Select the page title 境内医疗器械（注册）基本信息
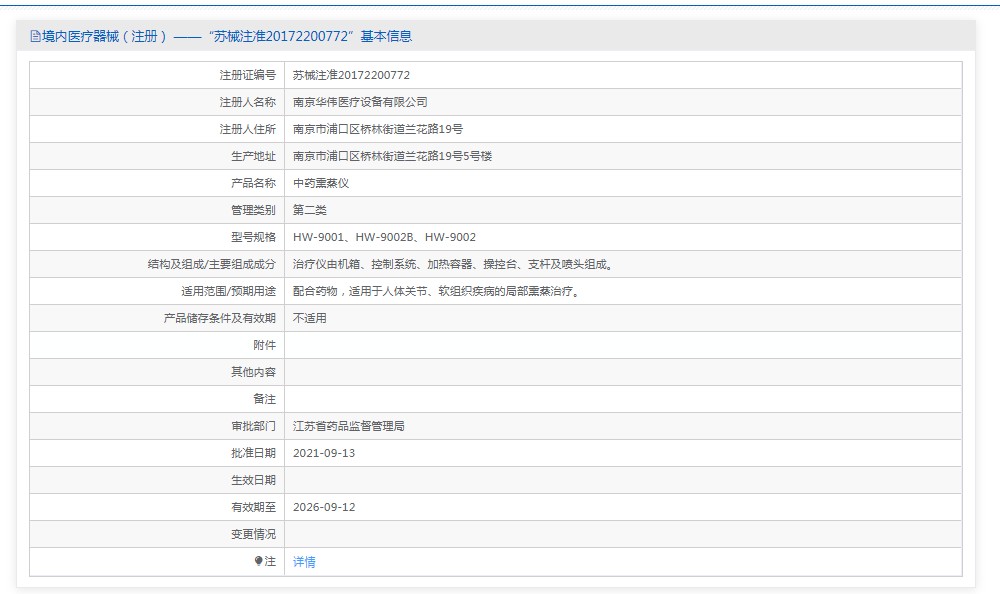This screenshot has width=1000, height=594. (221, 36)
